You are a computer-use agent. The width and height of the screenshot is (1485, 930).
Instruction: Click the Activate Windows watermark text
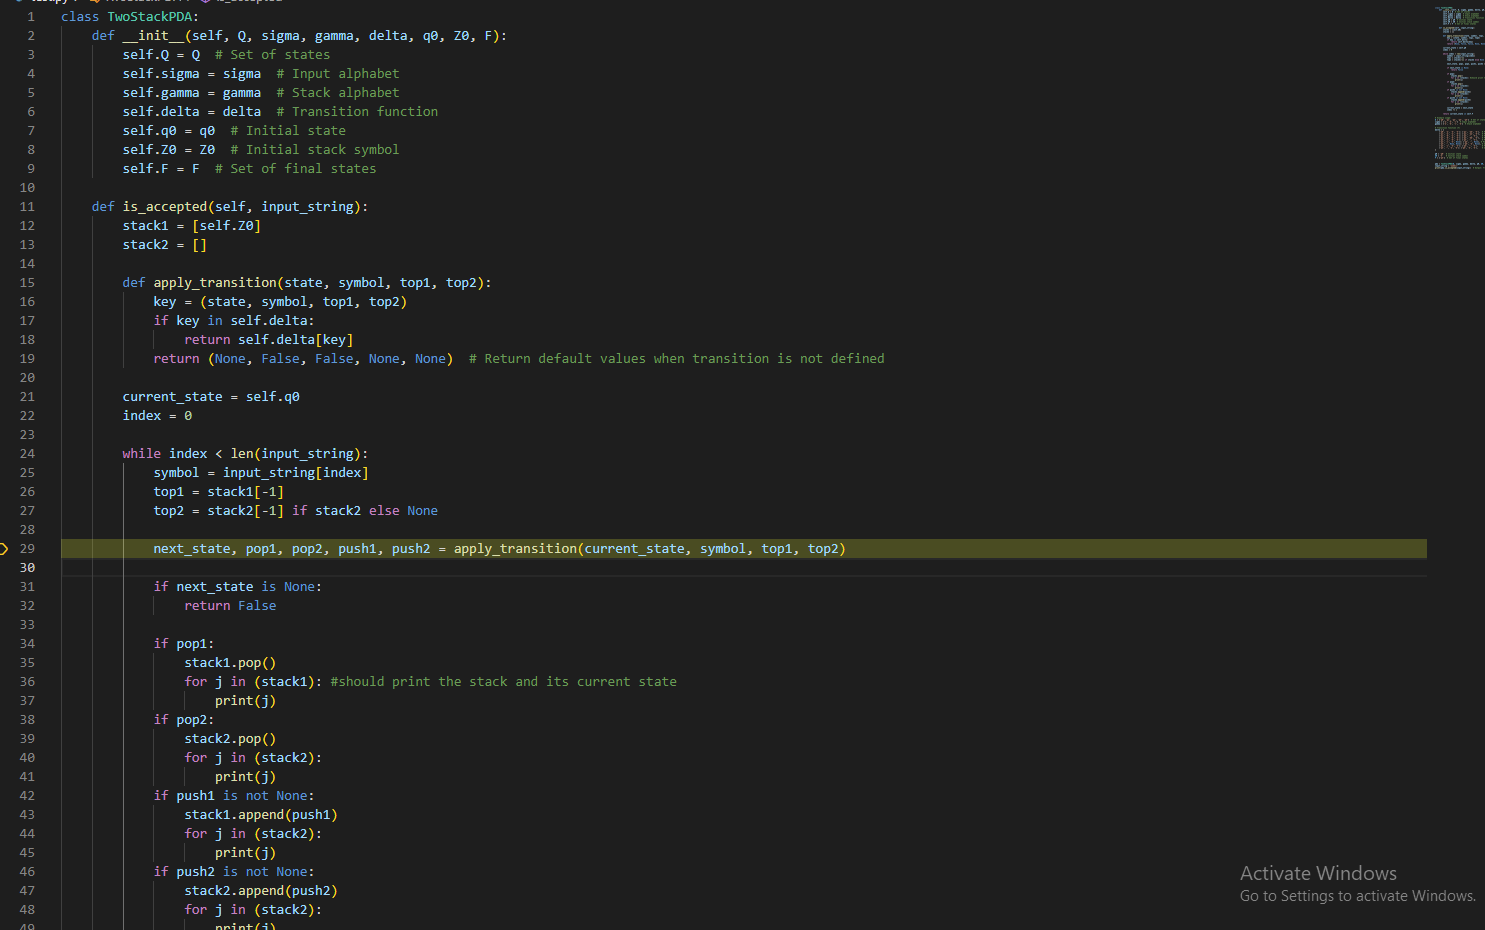click(1318, 873)
